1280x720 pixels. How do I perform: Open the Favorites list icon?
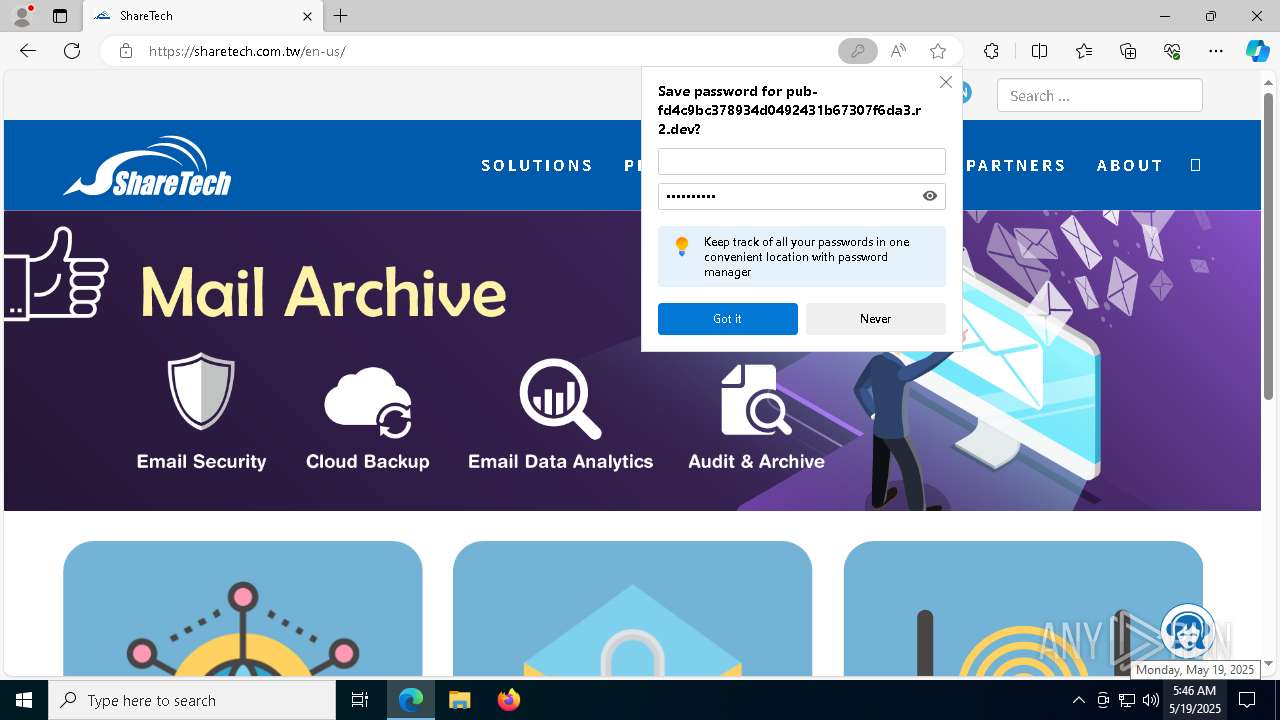pos(1084,51)
